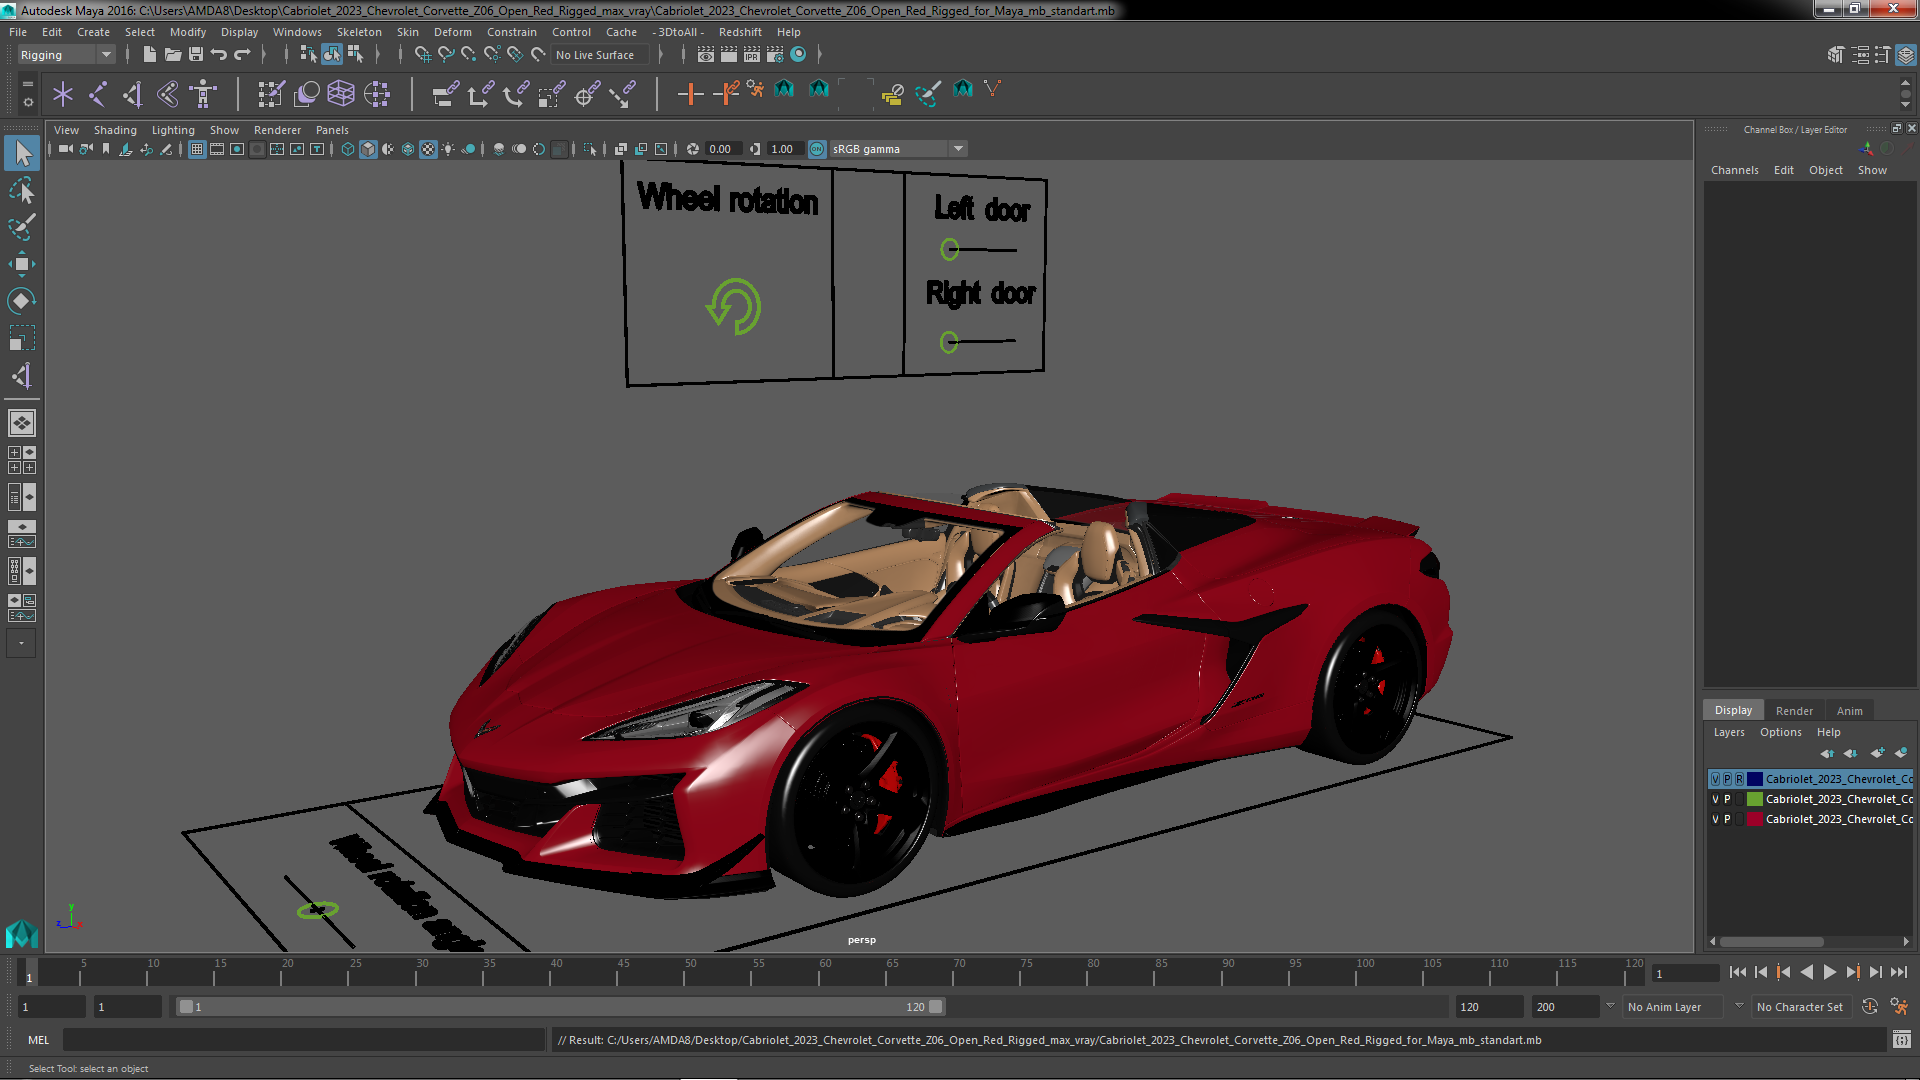Viewport: 1920px width, 1080px height.
Task: Toggle visibility V of green Cabriolet layer
Action: point(1715,799)
